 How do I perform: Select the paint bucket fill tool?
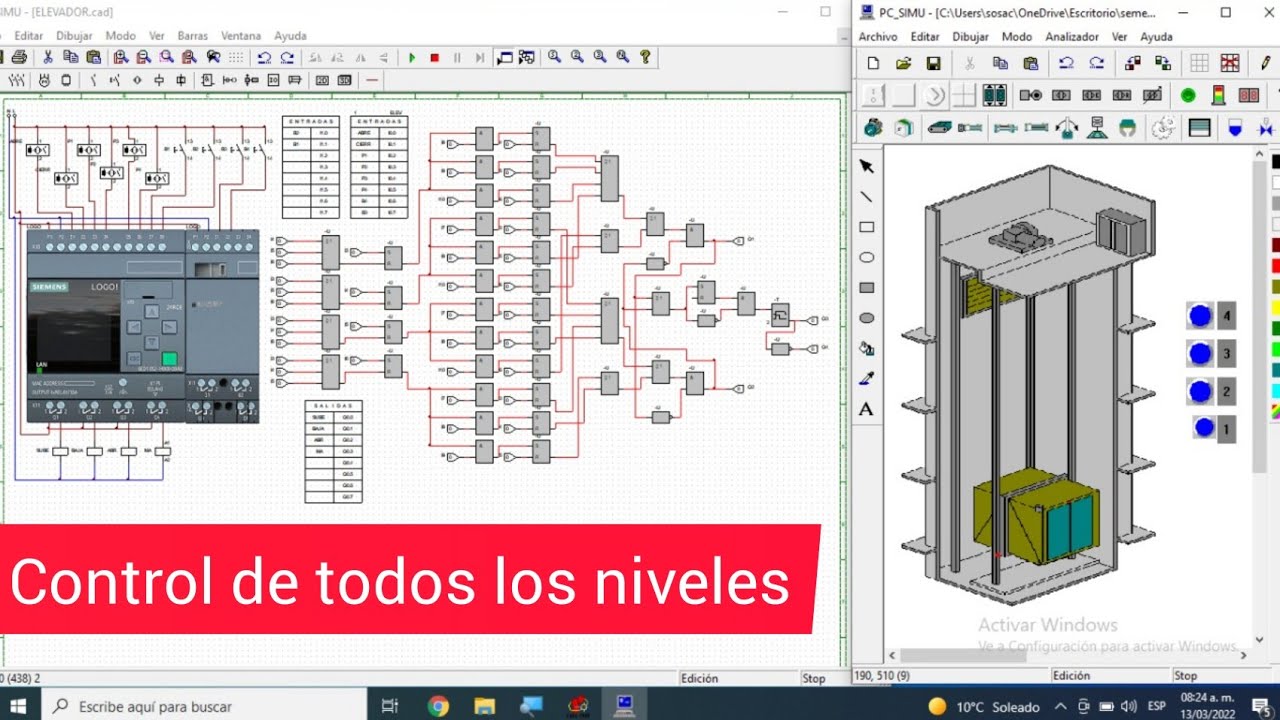(867, 348)
